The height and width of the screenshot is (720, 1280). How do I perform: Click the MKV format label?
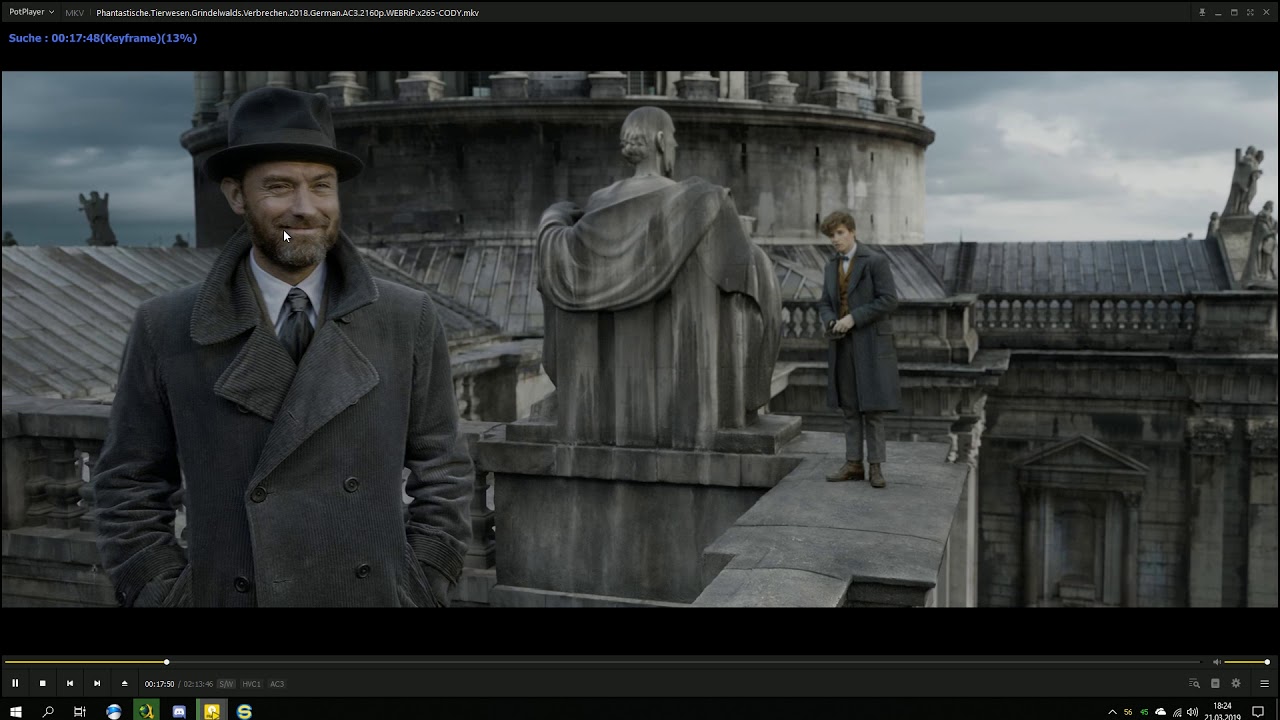tap(75, 13)
